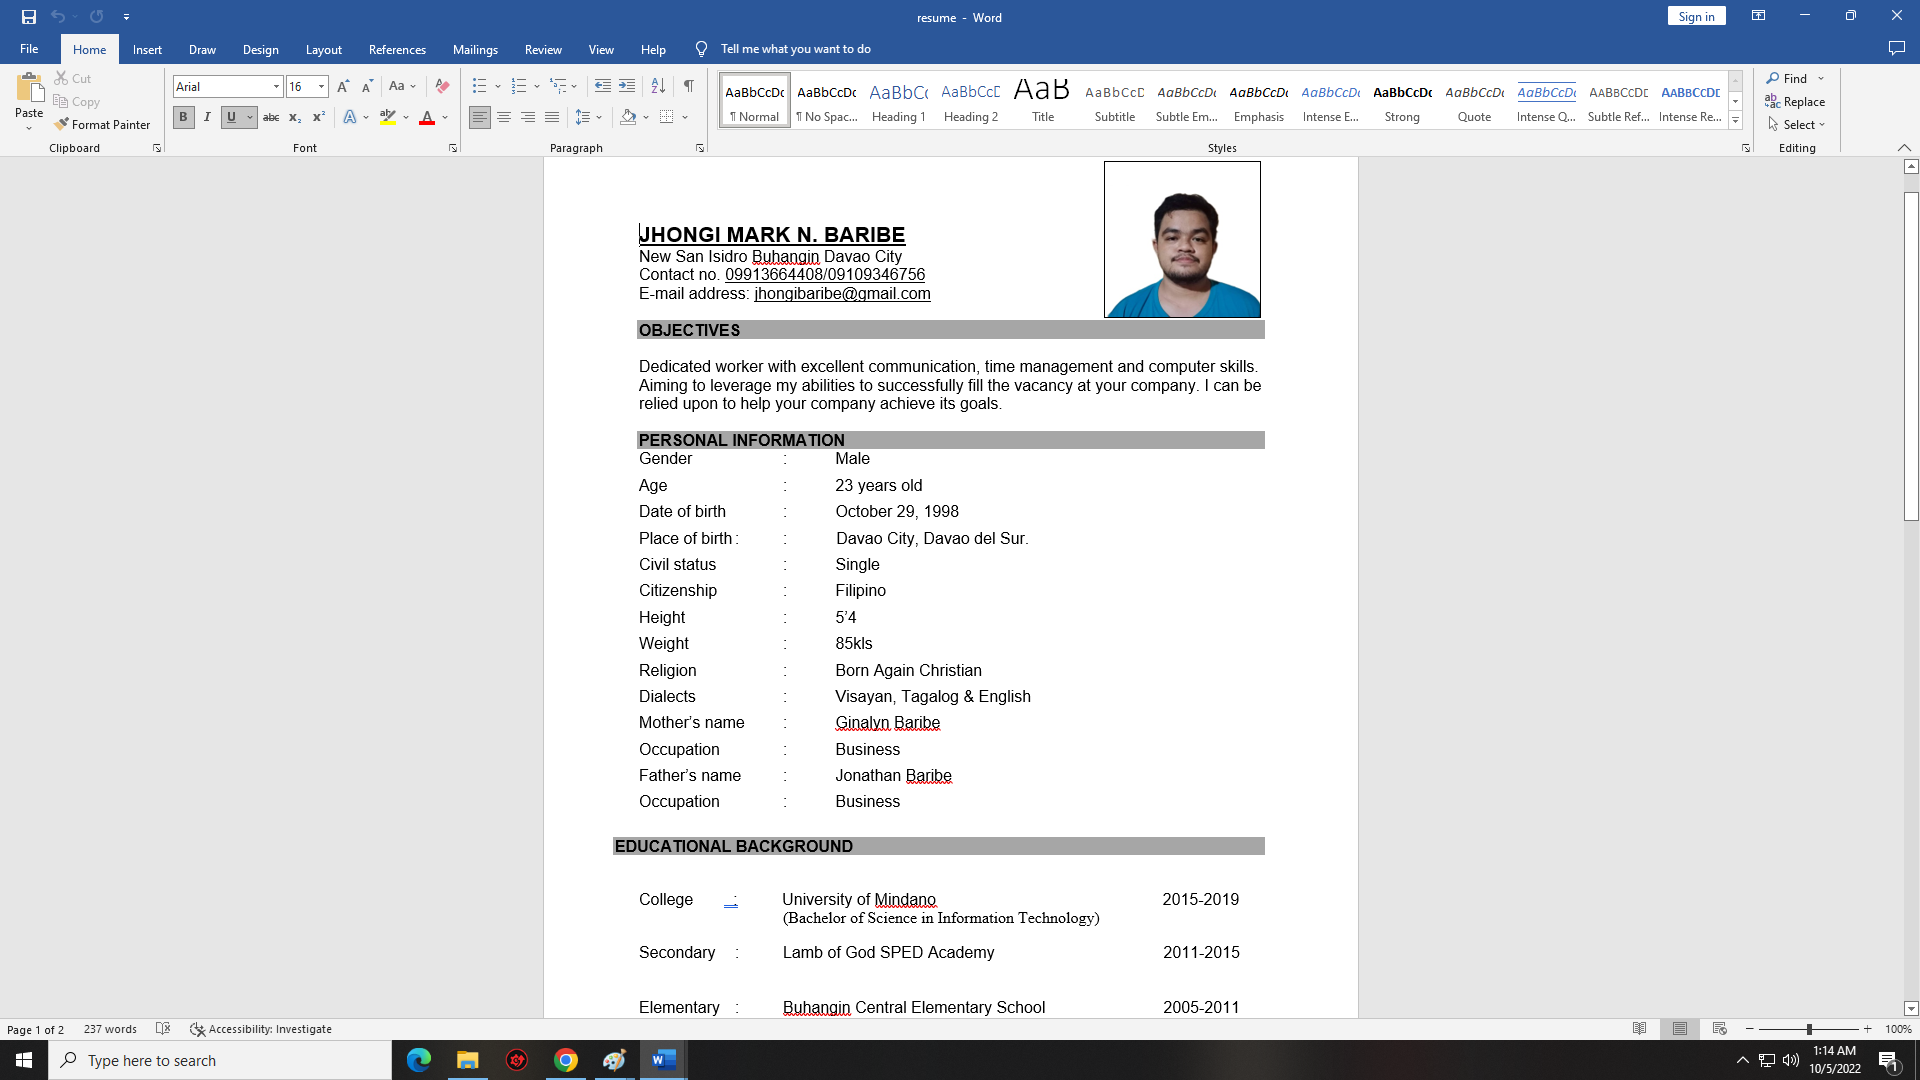Click the Sort paragraph icon
1920x1080 pixels.
click(658, 86)
